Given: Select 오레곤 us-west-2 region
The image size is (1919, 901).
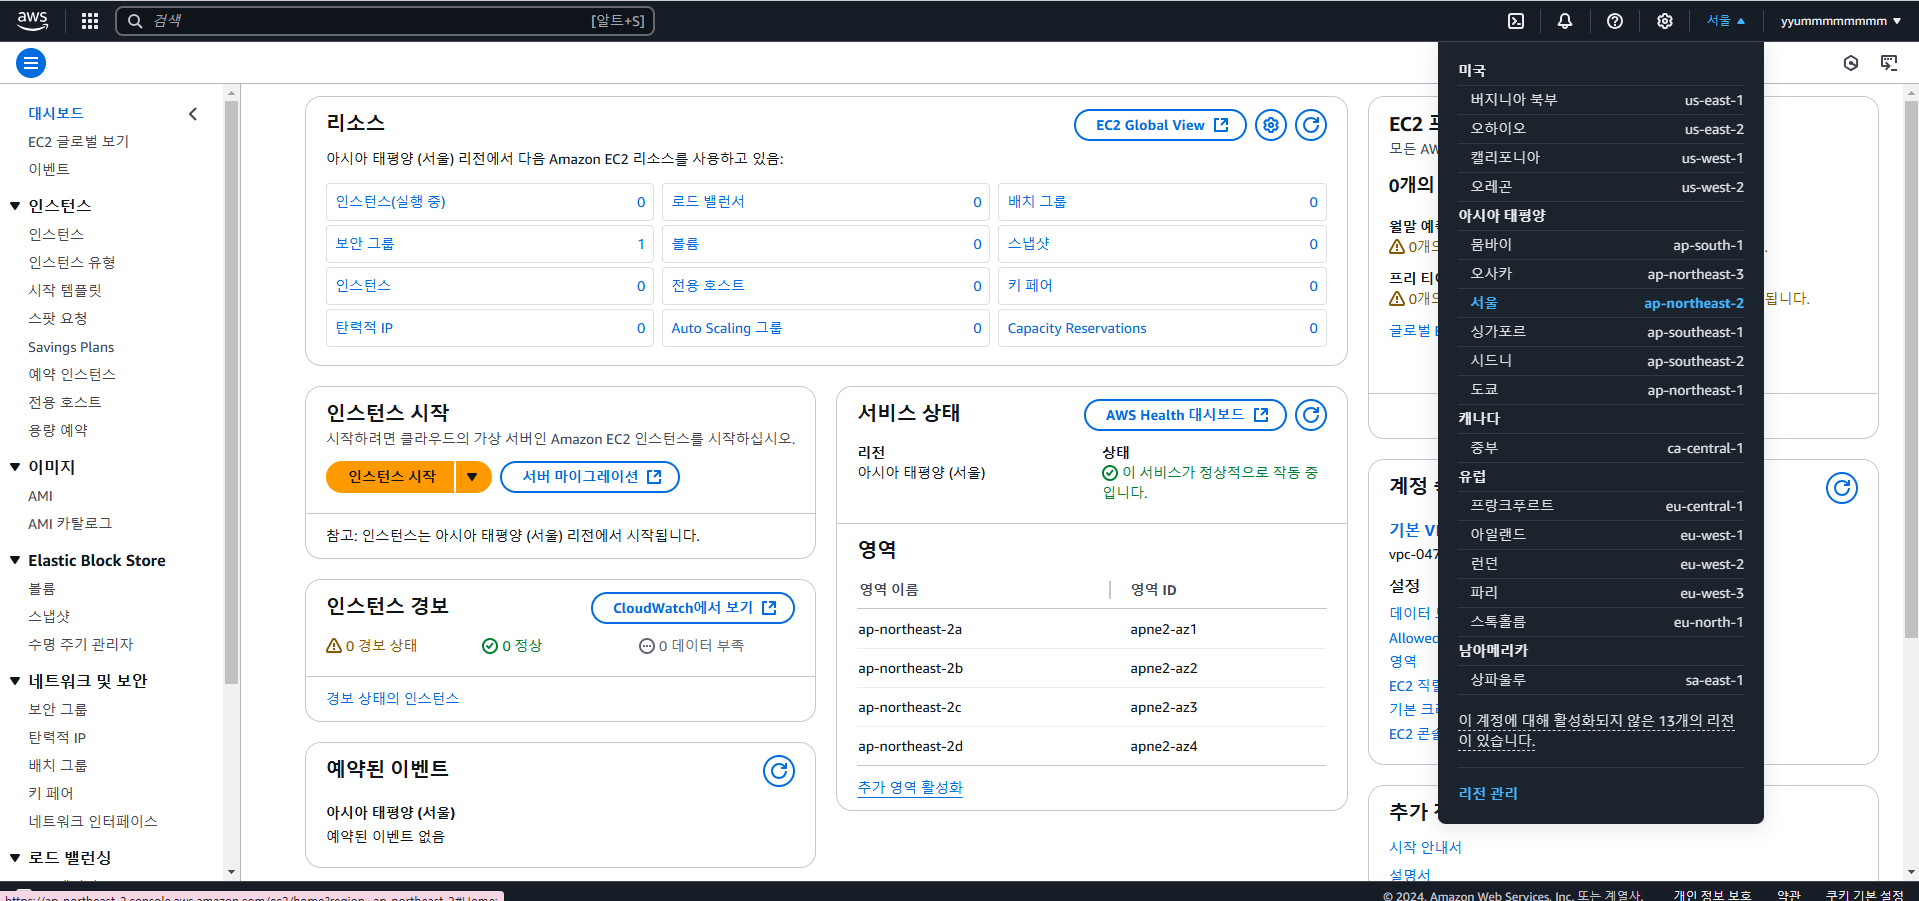Looking at the screenshot, I should point(1601,187).
